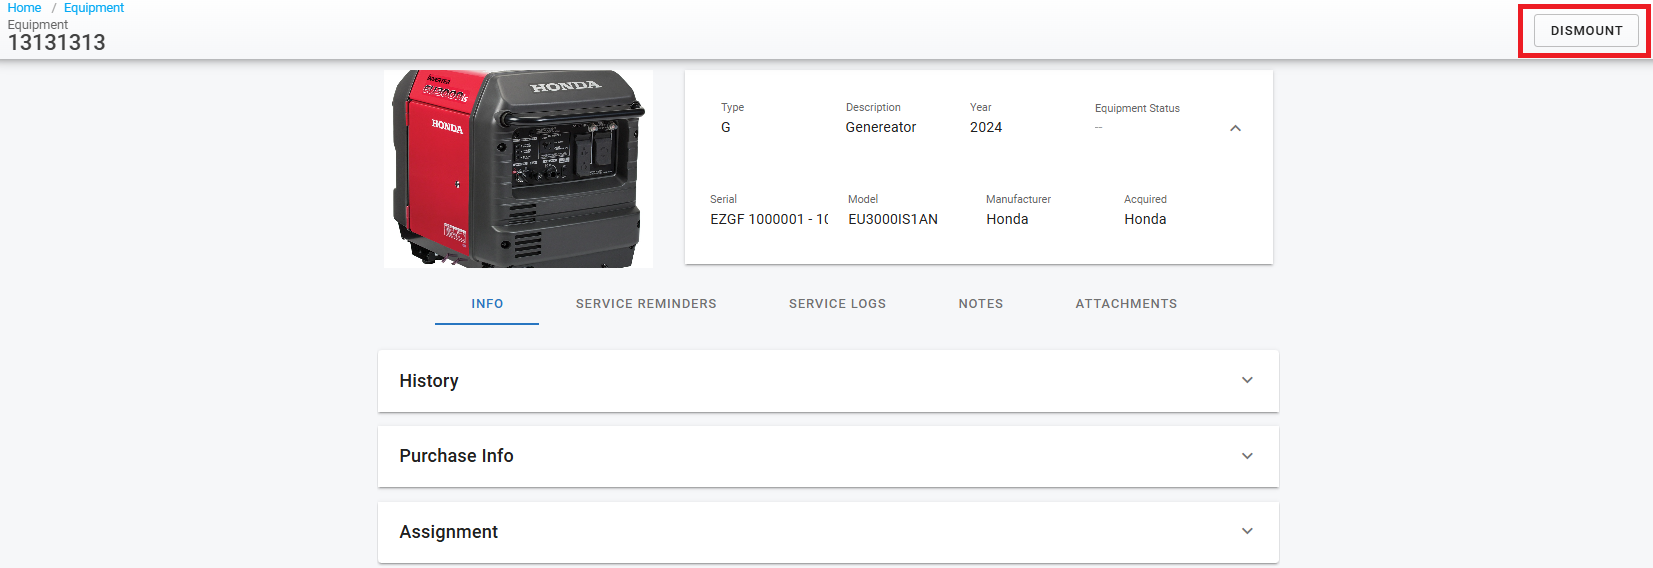This screenshot has width=1653, height=568.
Task: Navigate to Home via breadcrumb
Action: coord(24,8)
